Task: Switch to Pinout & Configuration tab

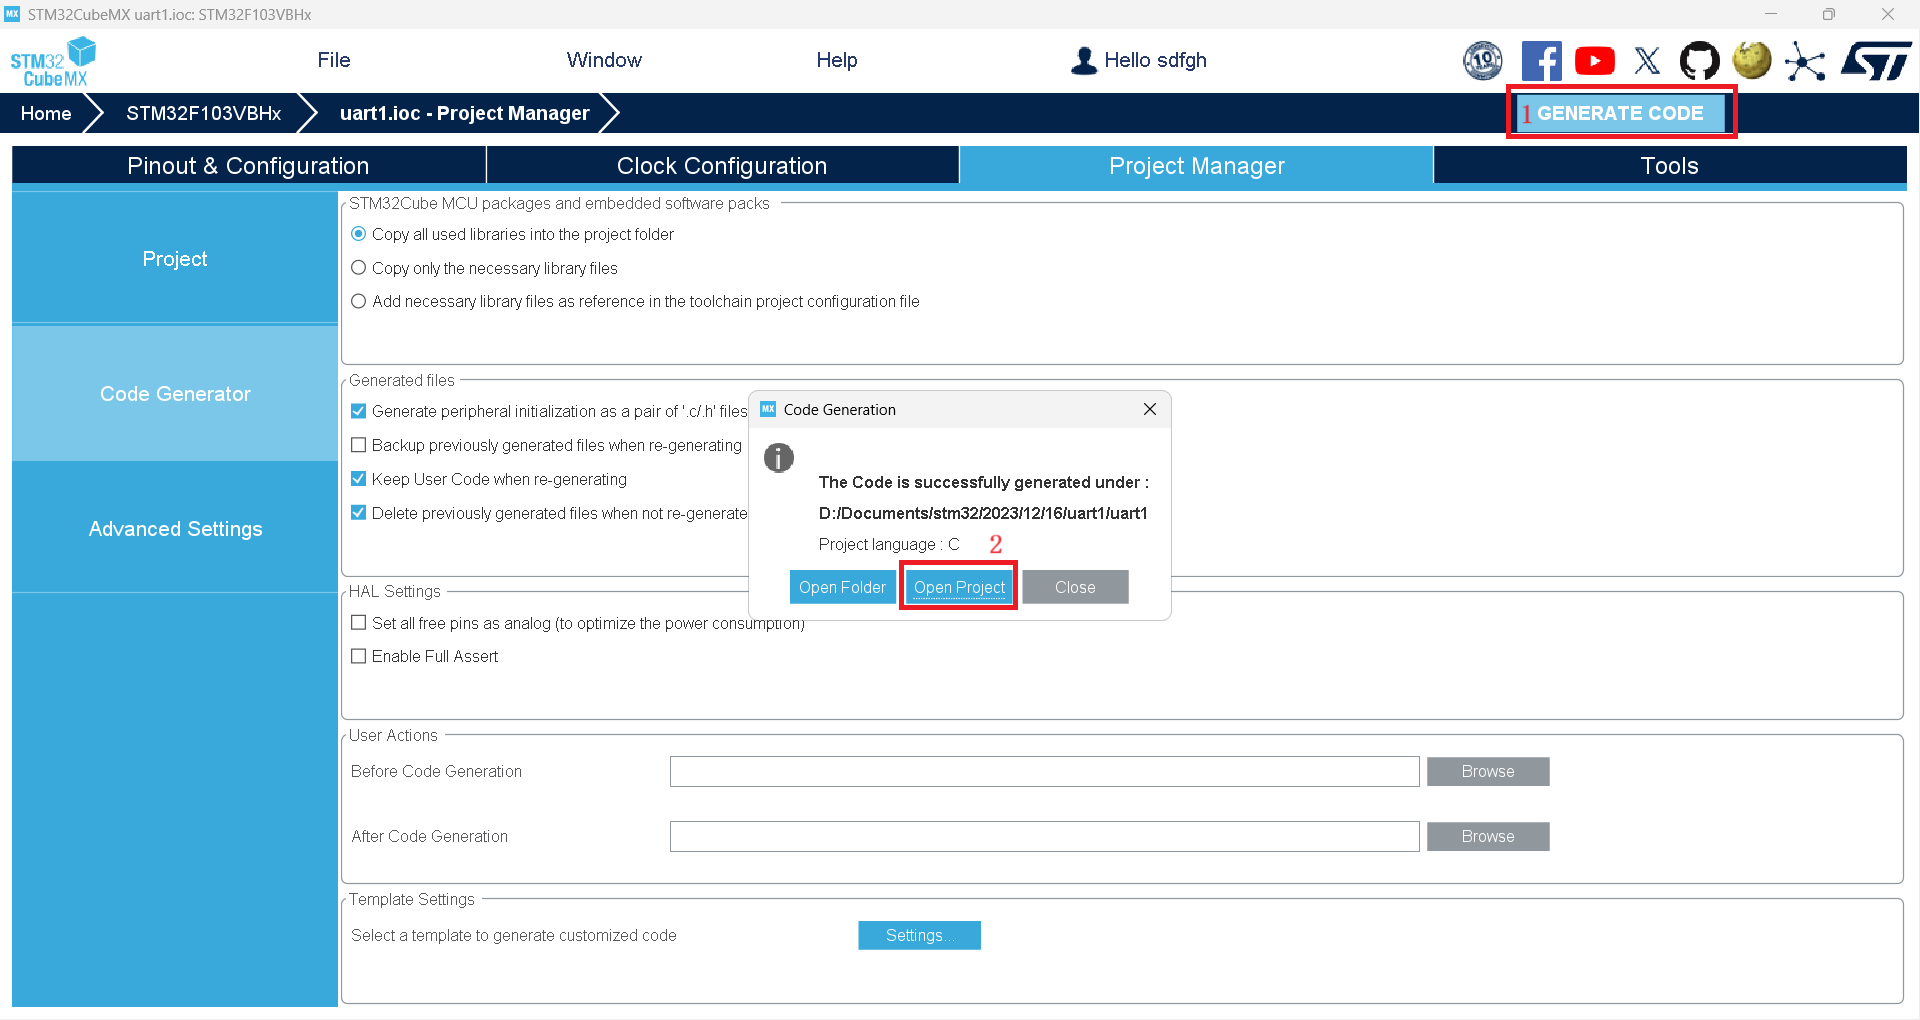Action: click(248, 166)
